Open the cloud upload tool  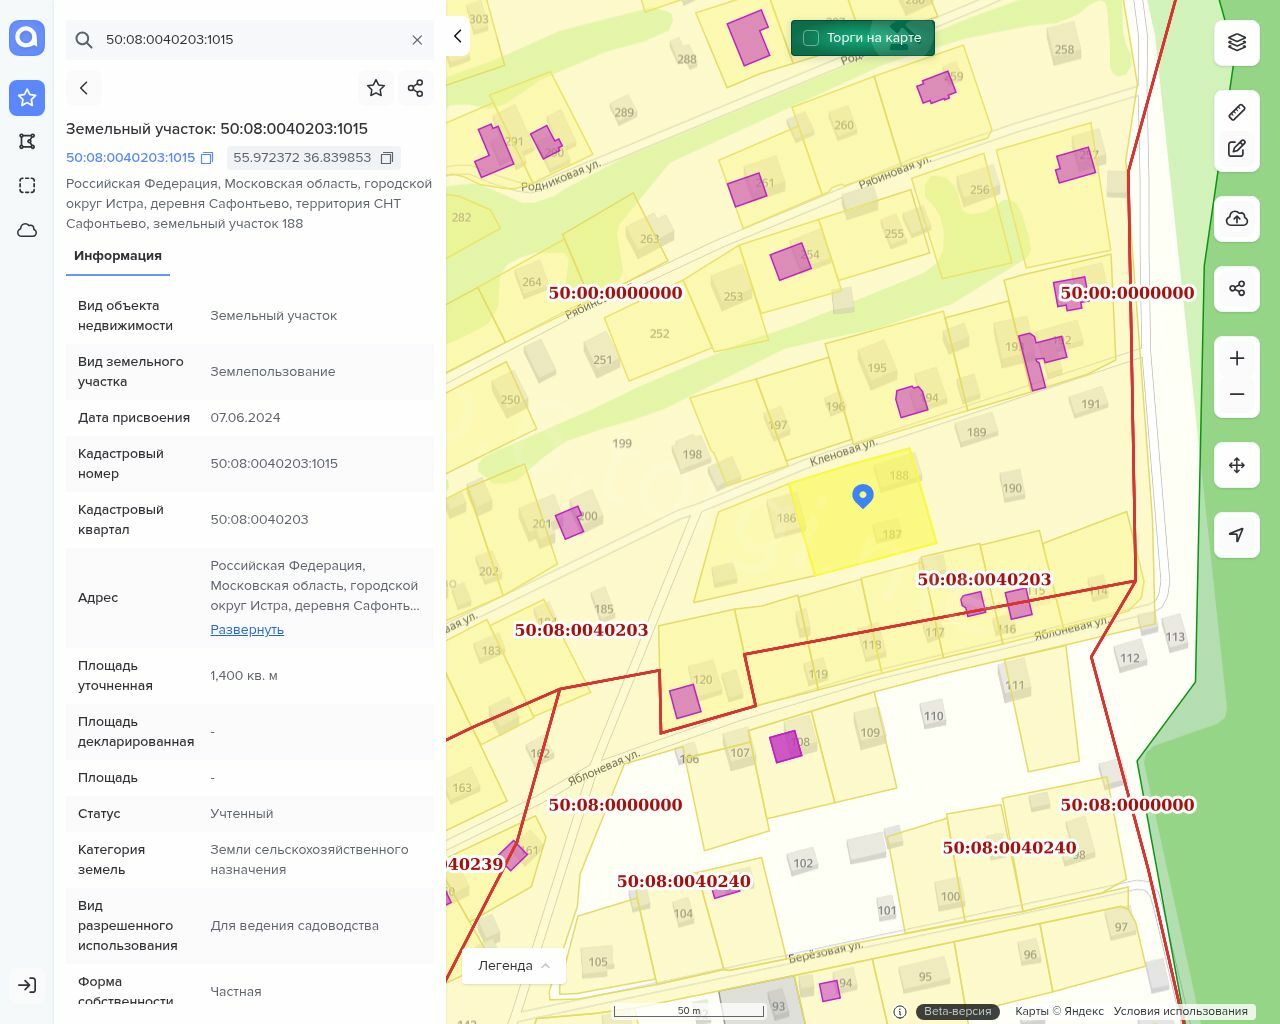tap(1237, 219)
